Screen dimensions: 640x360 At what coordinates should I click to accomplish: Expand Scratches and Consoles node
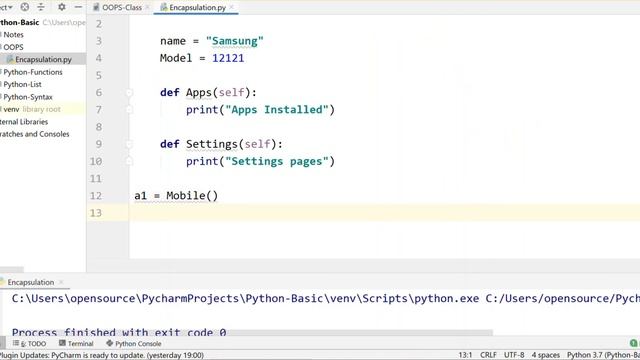pos(34,134)
